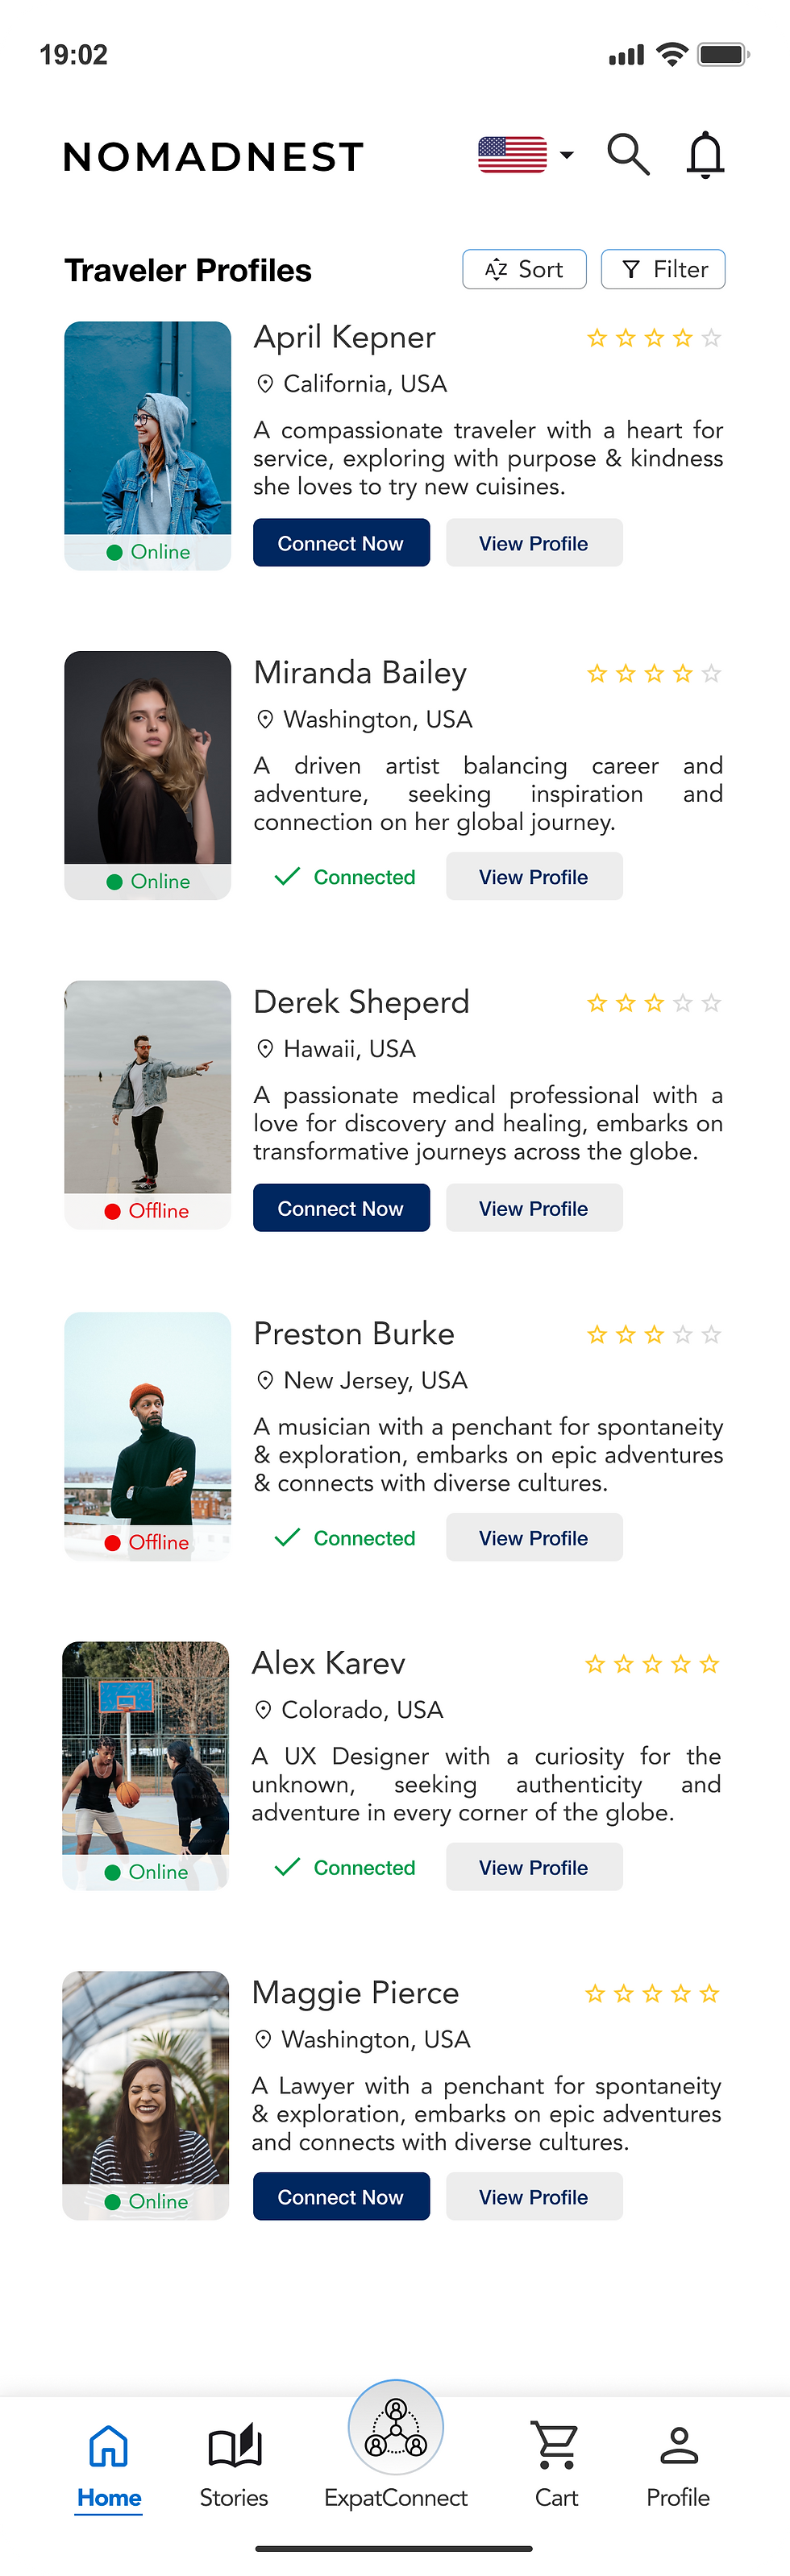This screenshot has height=2576, width=790.
Task: Tap the notifications bell icon
Action: pos(705,155)
